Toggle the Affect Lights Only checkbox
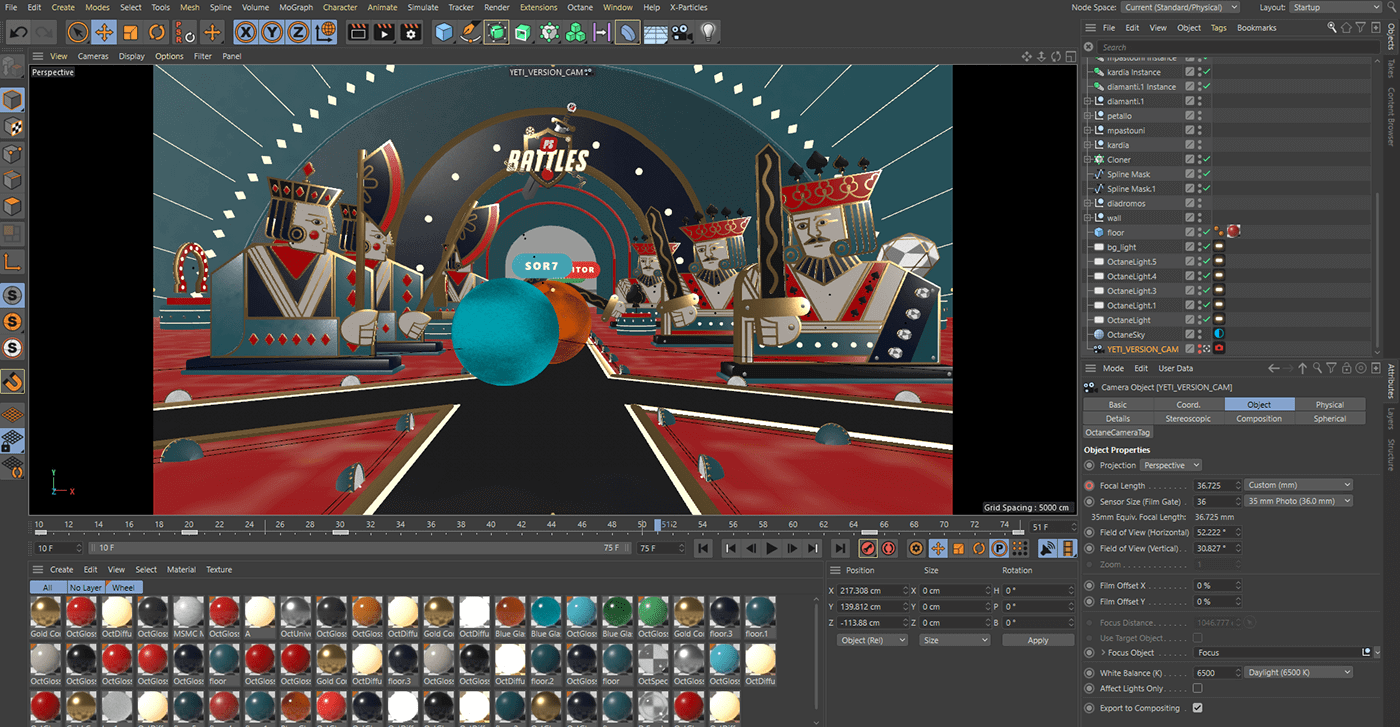This screenshot has width=1400, height=727. pyautogui.click(x=1197, y=688)
